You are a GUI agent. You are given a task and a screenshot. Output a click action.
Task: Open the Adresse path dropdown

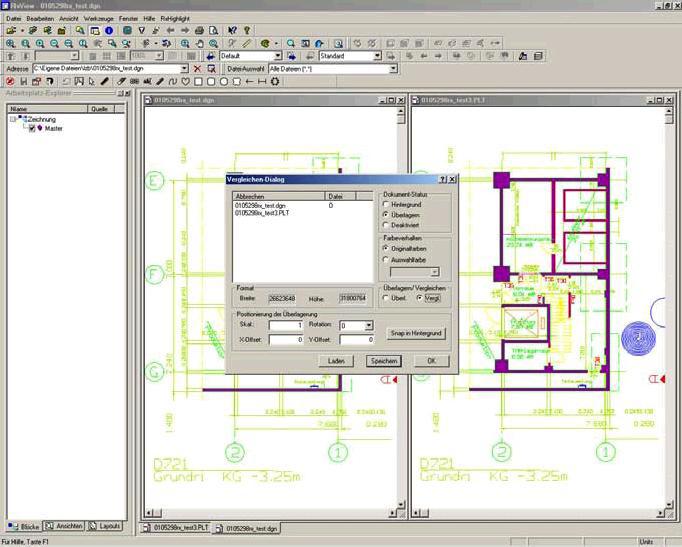pyautogui.click(x=184, y=69)
